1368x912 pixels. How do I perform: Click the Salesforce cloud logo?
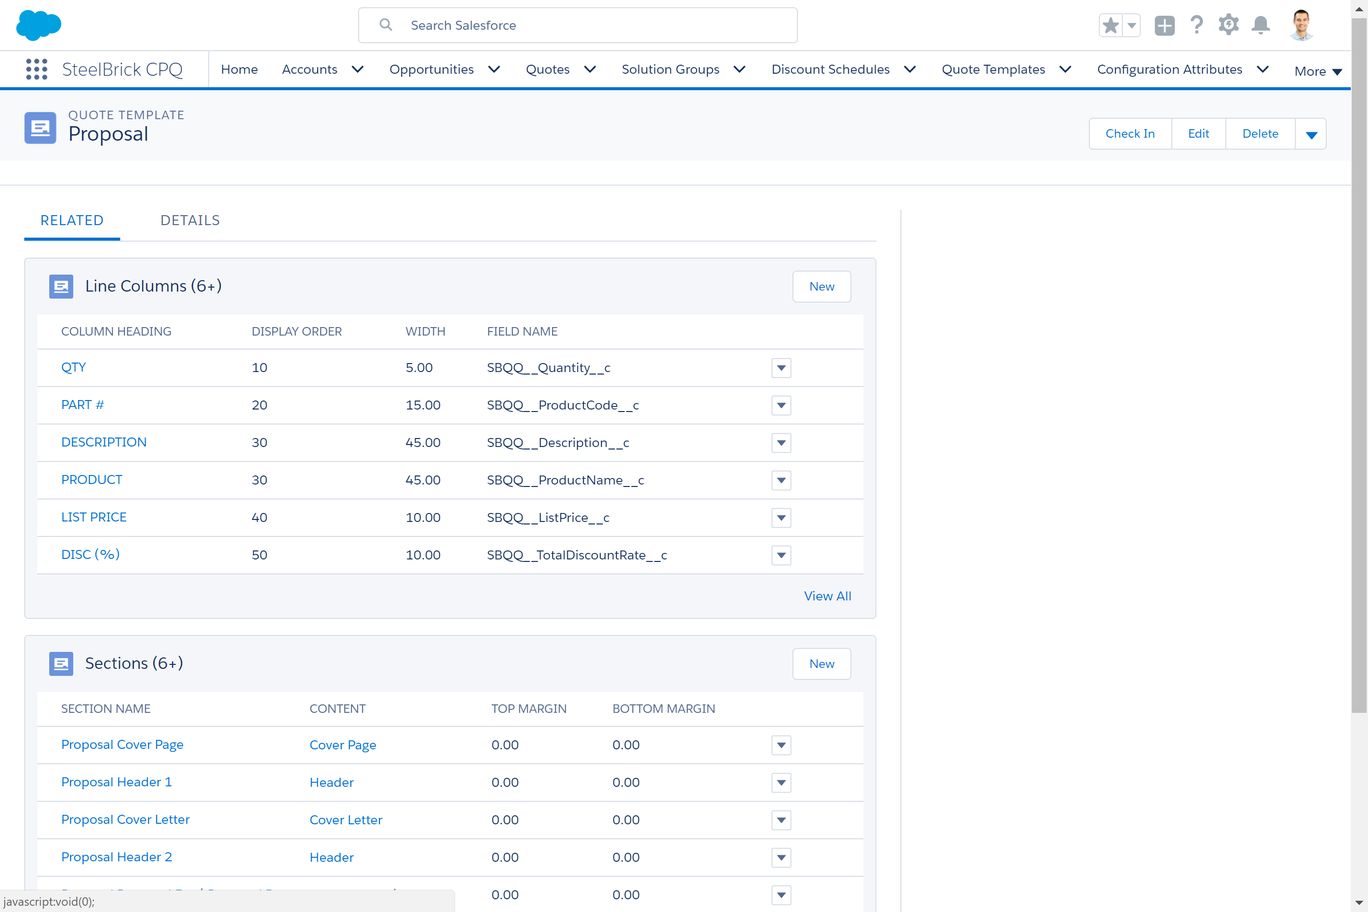(x=39, y=25)
